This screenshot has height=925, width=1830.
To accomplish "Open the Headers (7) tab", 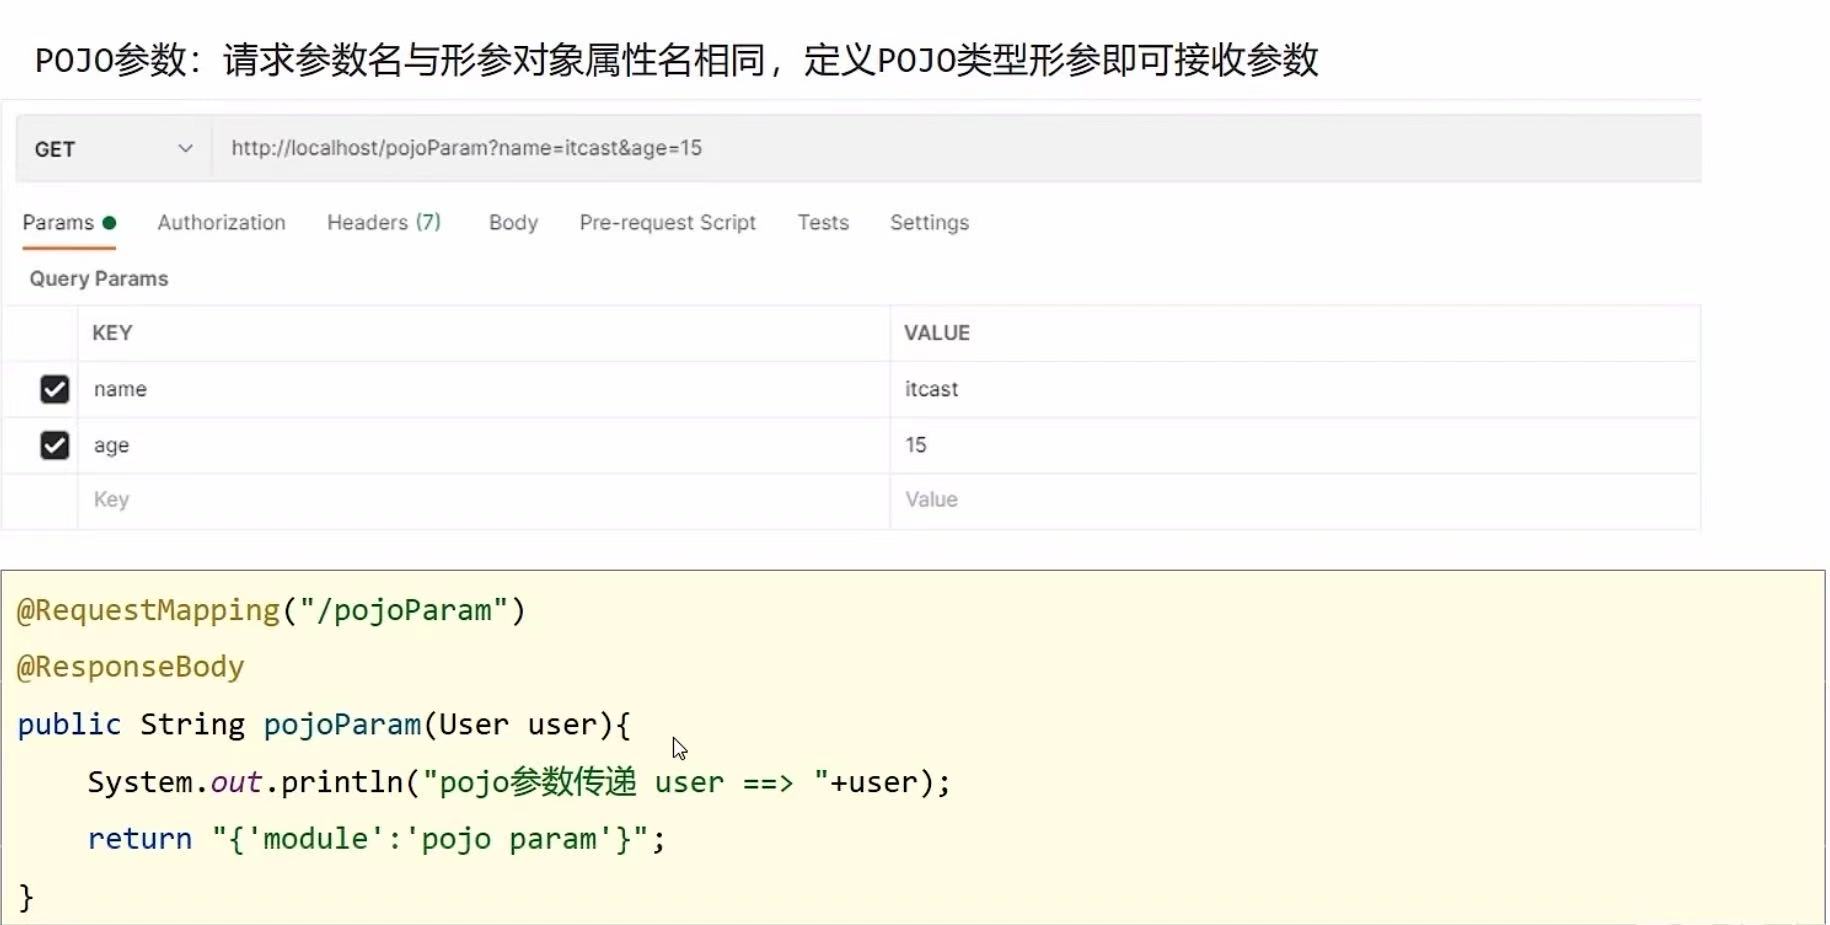I will click(384, 223).
